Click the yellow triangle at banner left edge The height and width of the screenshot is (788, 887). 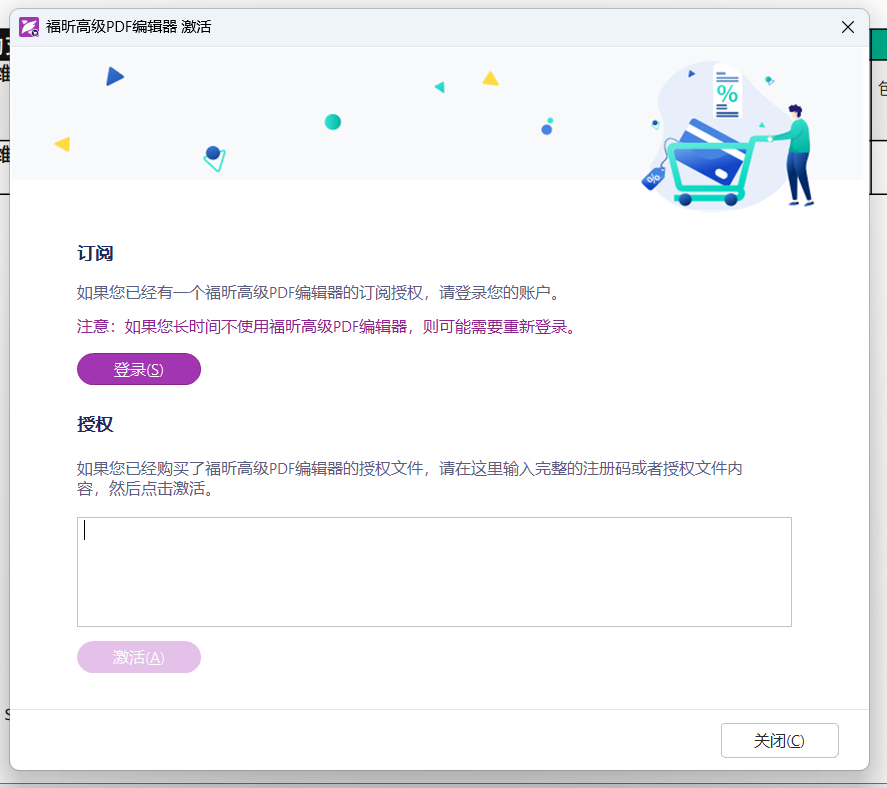(63, 144)
